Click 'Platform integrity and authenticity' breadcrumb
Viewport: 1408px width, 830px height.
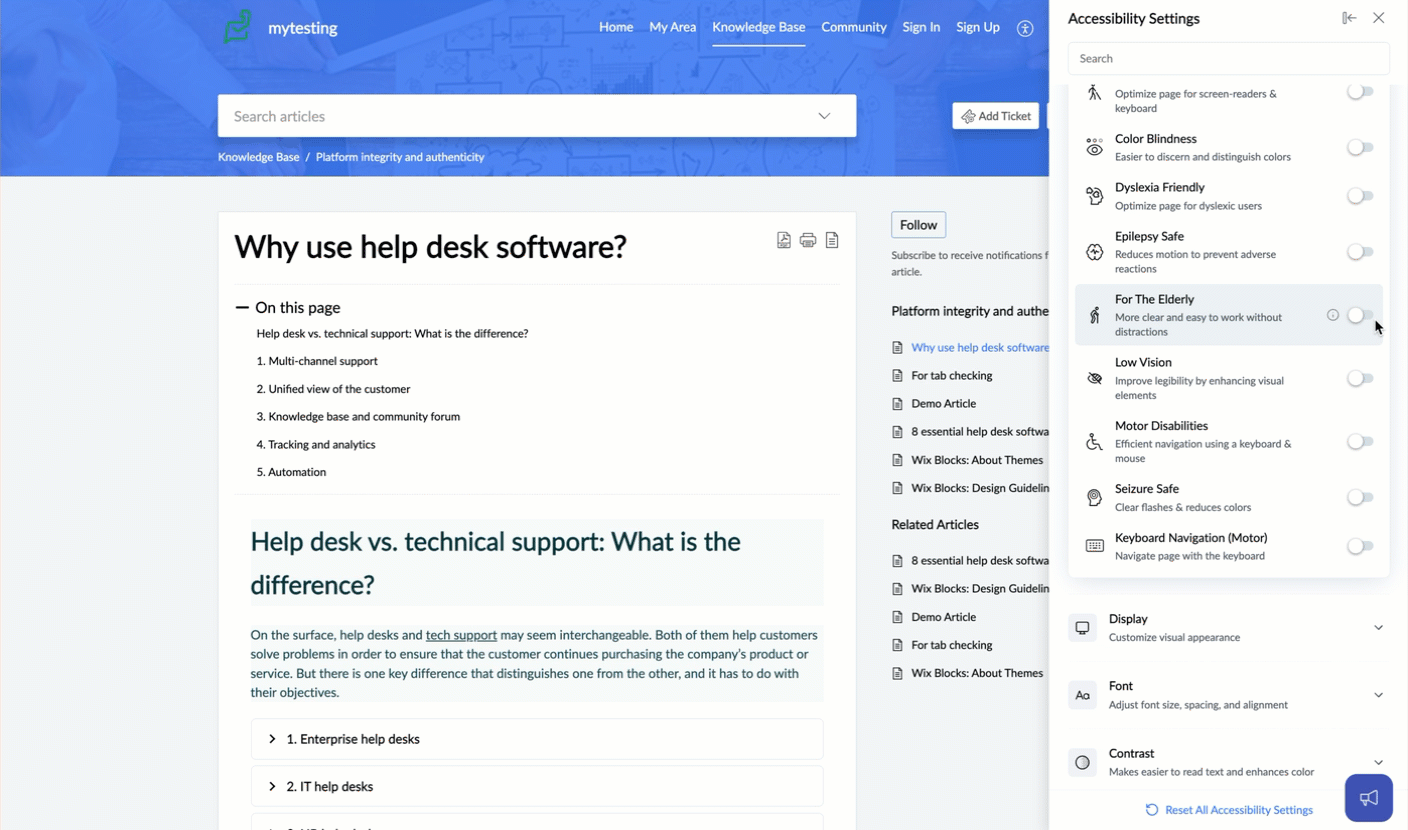pyautogui.click(x=400, y=157)
